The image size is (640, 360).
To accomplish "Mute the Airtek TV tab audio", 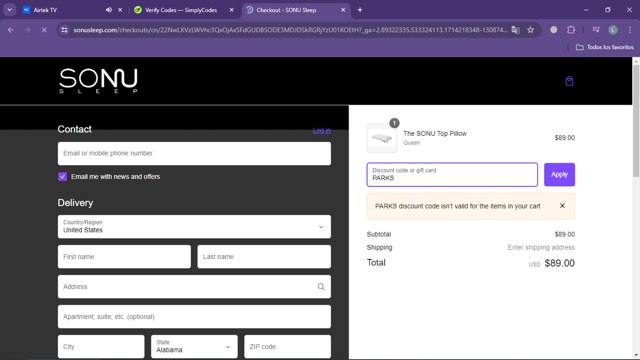I will point(109,10).
